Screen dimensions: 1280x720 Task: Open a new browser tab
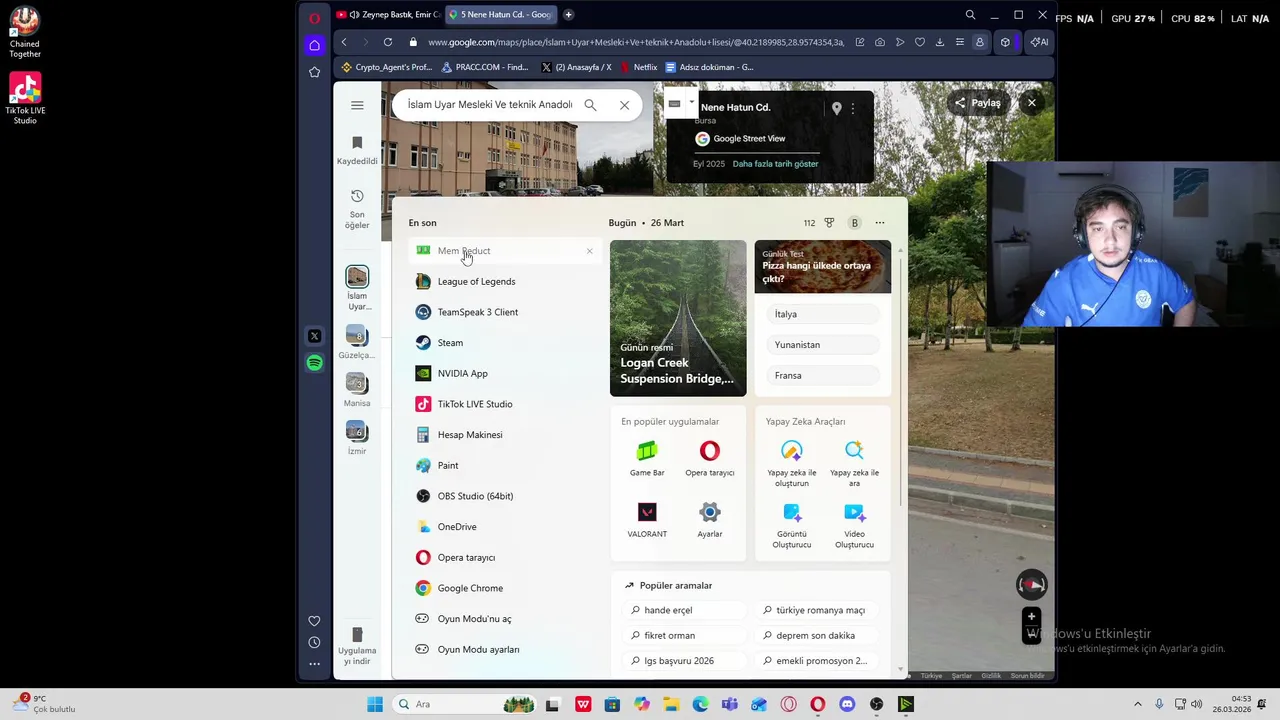coord(568,14)
